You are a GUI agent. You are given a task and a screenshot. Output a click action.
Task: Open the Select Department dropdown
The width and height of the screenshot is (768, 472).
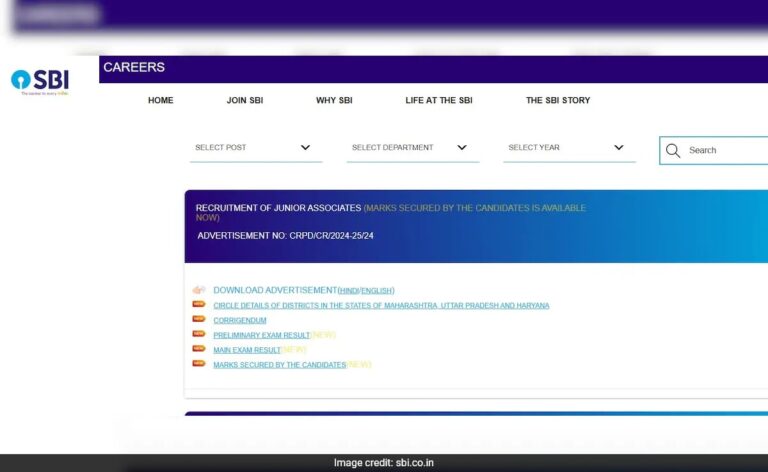click(412, 148)
